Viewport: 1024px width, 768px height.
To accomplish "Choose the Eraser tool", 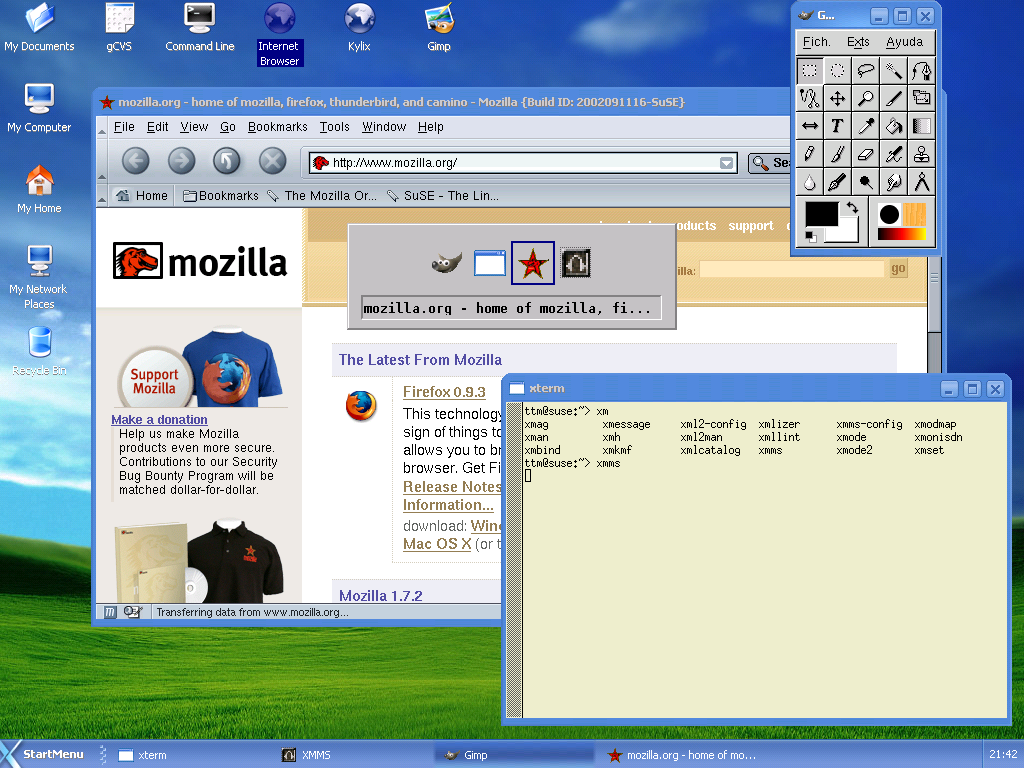I will (x=866, y=154).
